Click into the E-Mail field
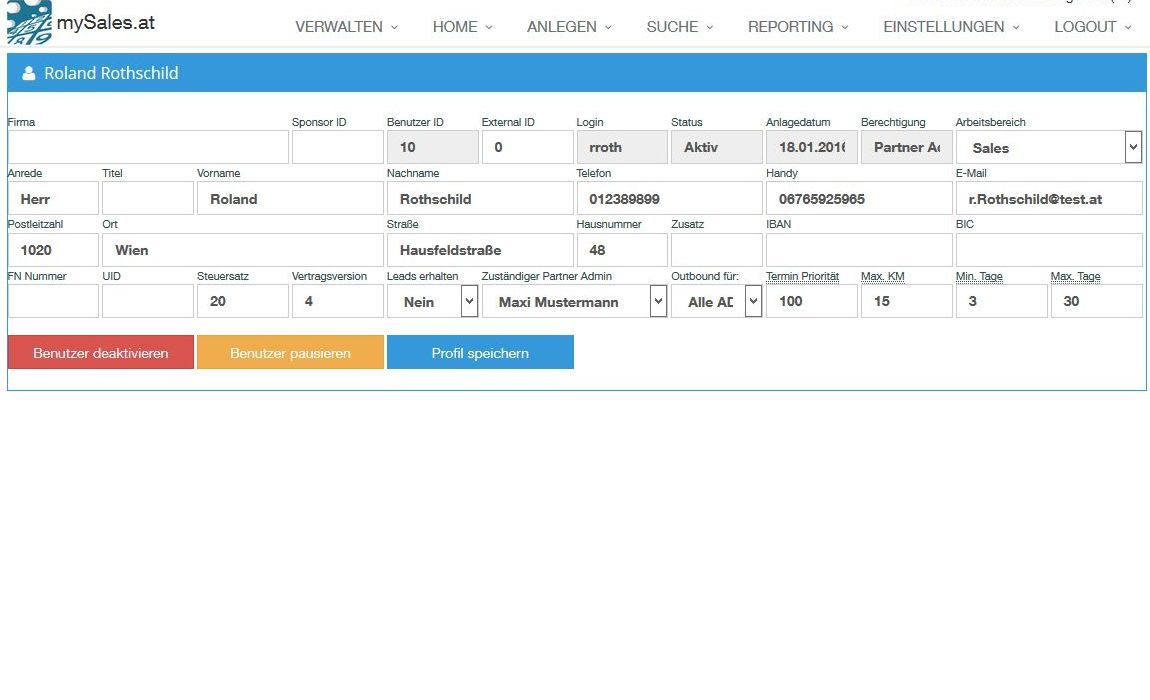This screenshot has width=1150, height=700. click(x=1048, y=199)
